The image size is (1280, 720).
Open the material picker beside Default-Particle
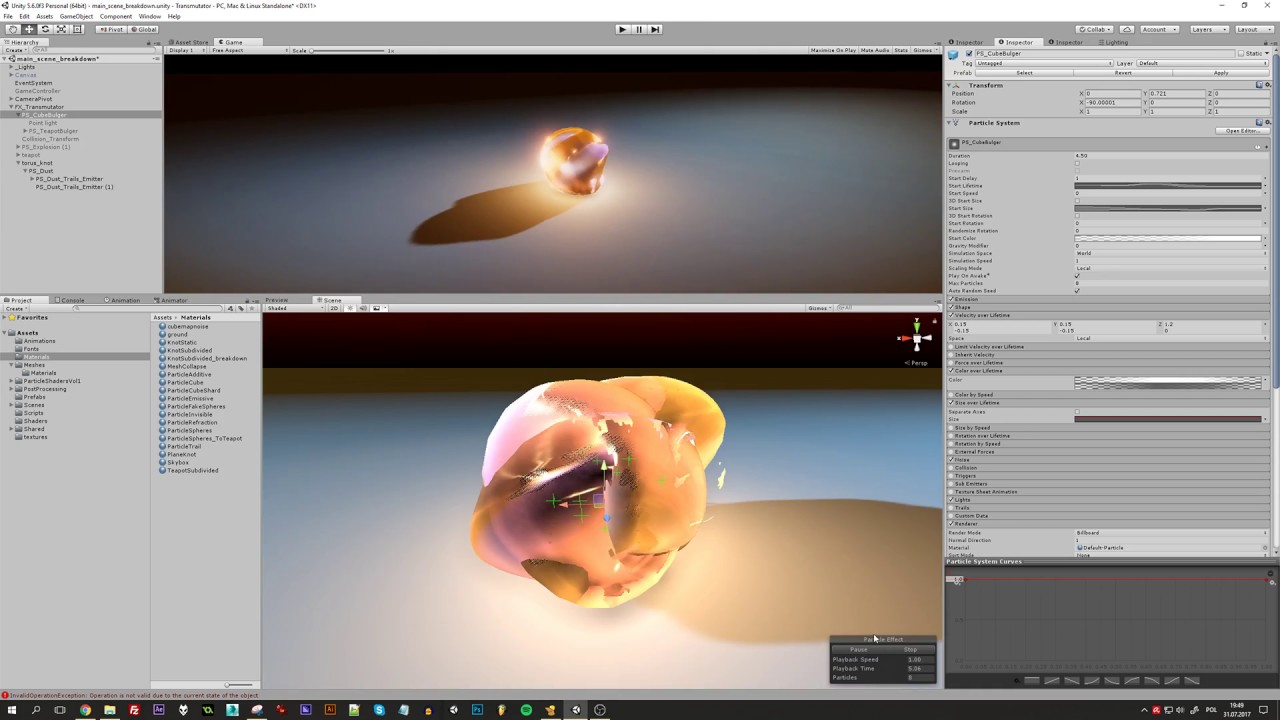click(1265, 548)
